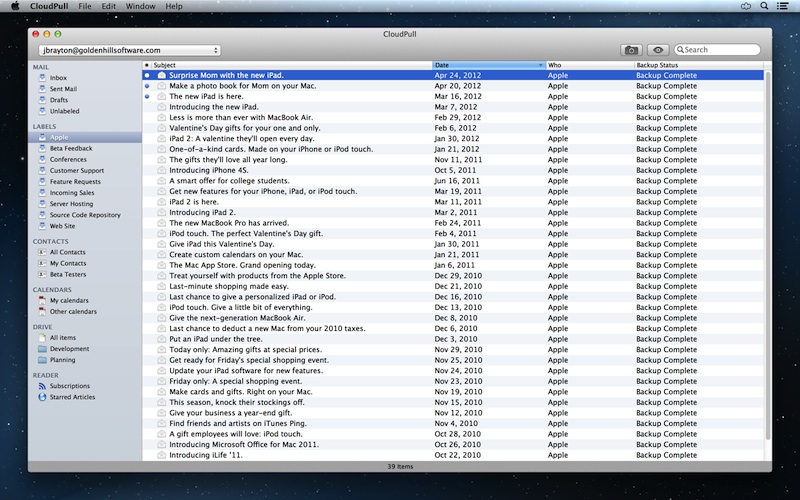Open the Window menu

pyautogui.click(x=141, y=6)
